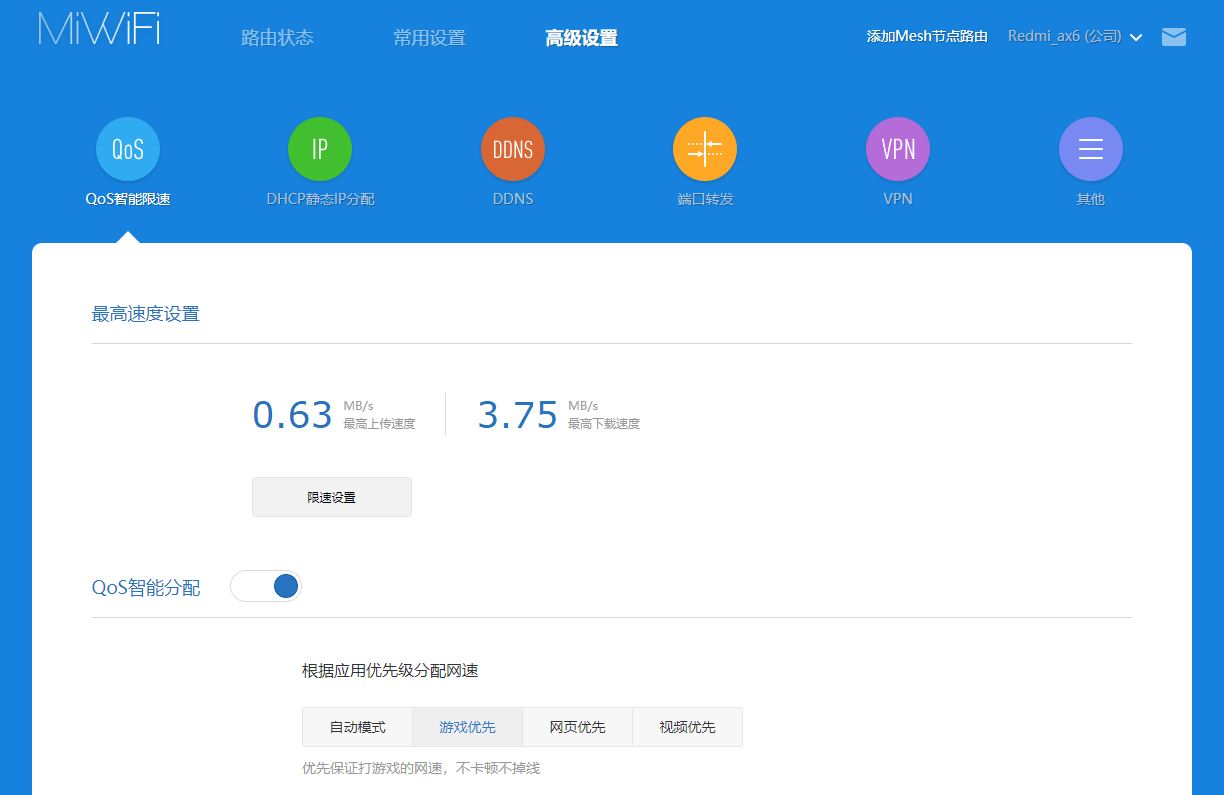The image size is (1224, 795).
Task: Select the DHCP静态IP分配 icon
Action: point(320,148)
